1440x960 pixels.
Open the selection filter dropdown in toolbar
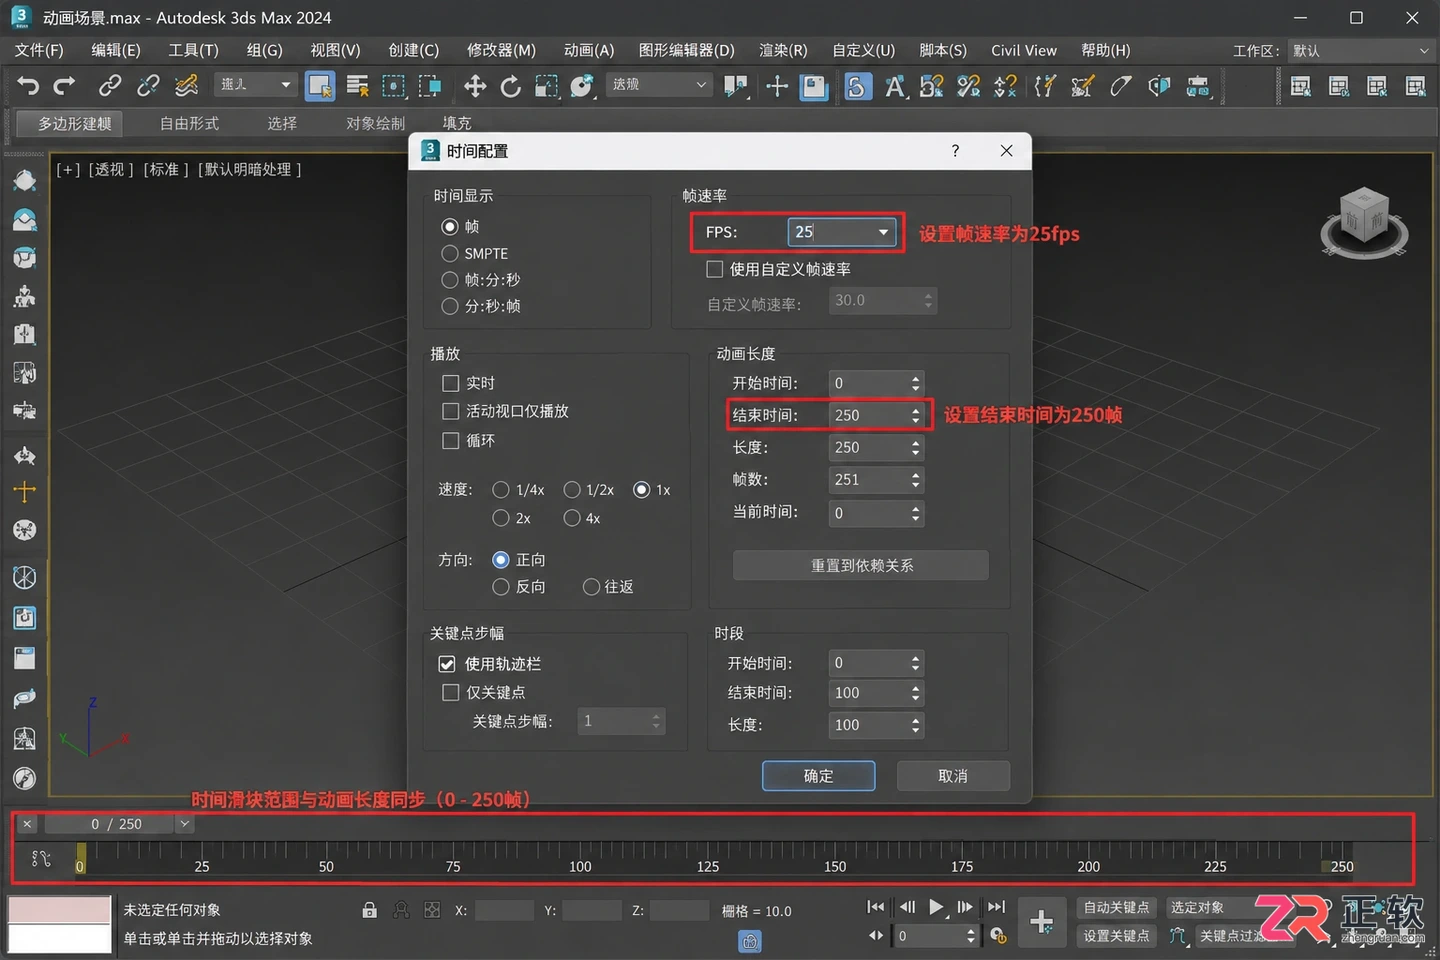[256, 85]
